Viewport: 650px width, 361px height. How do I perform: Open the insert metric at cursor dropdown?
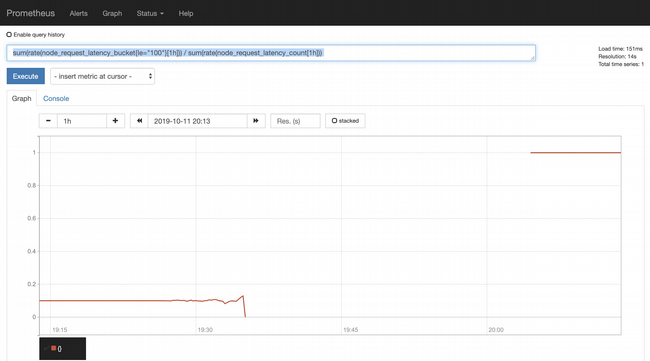pos(102,76)
